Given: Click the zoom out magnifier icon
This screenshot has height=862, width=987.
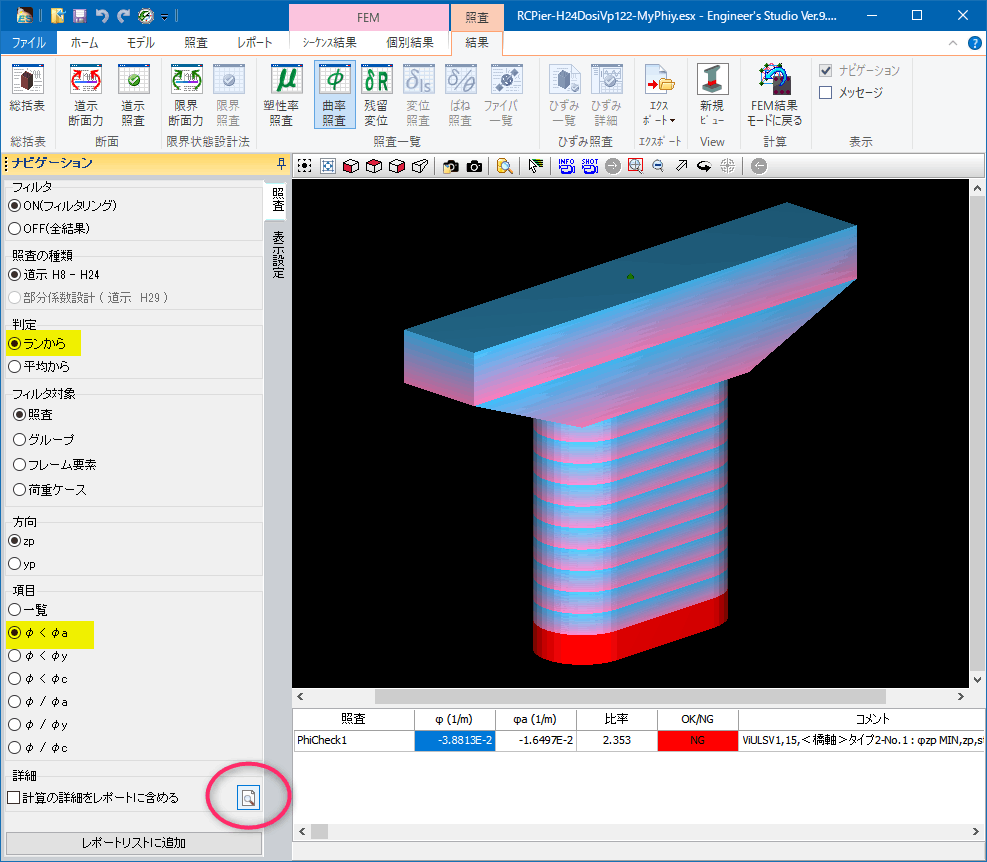Looking at the screenshot, I should pyautogui.click(x=658, y=166).
